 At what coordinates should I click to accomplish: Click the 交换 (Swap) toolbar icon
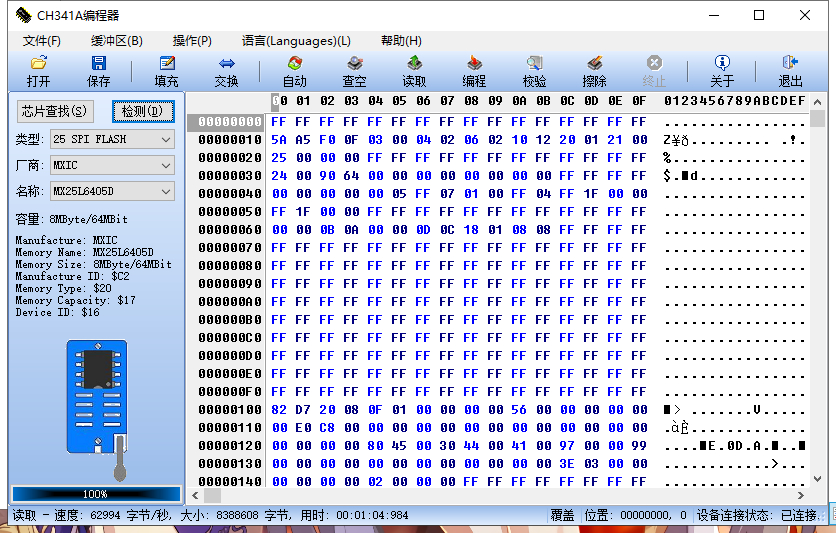[x=227, y=63]
